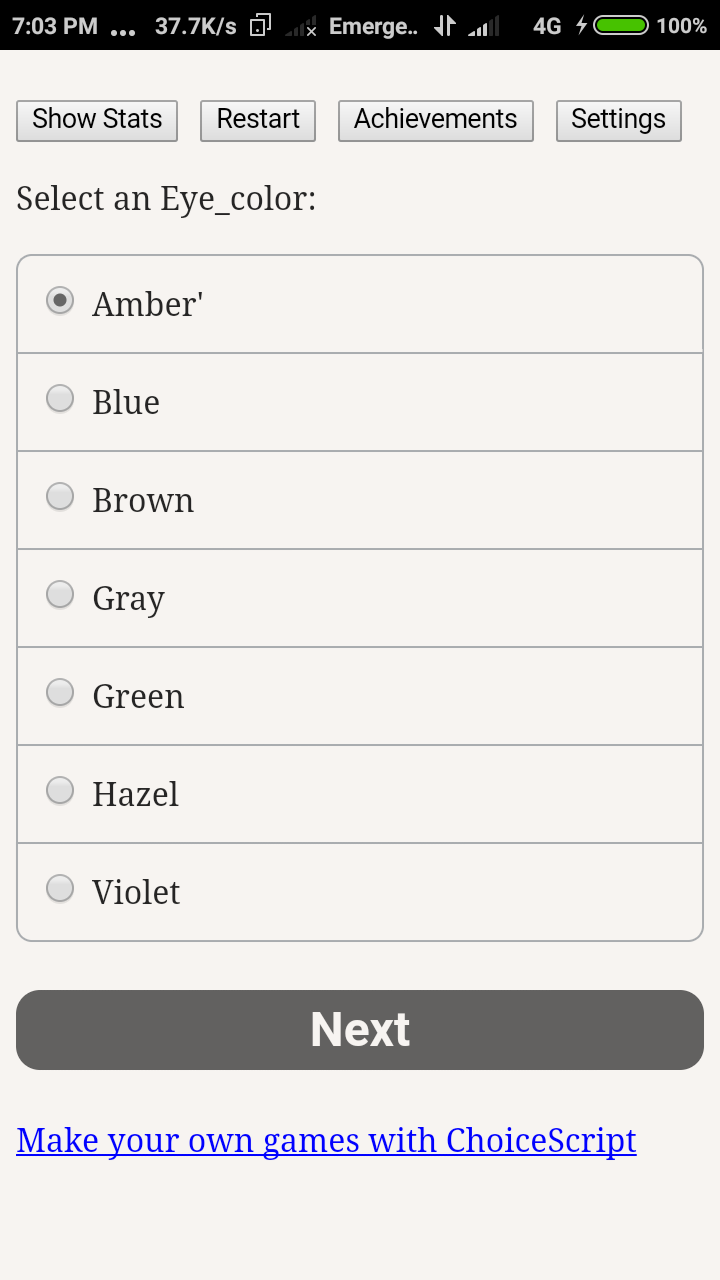Tap the clock showing 7:03 PM
This screenshot has height=1280, width=720.
(x=55, y=26)
